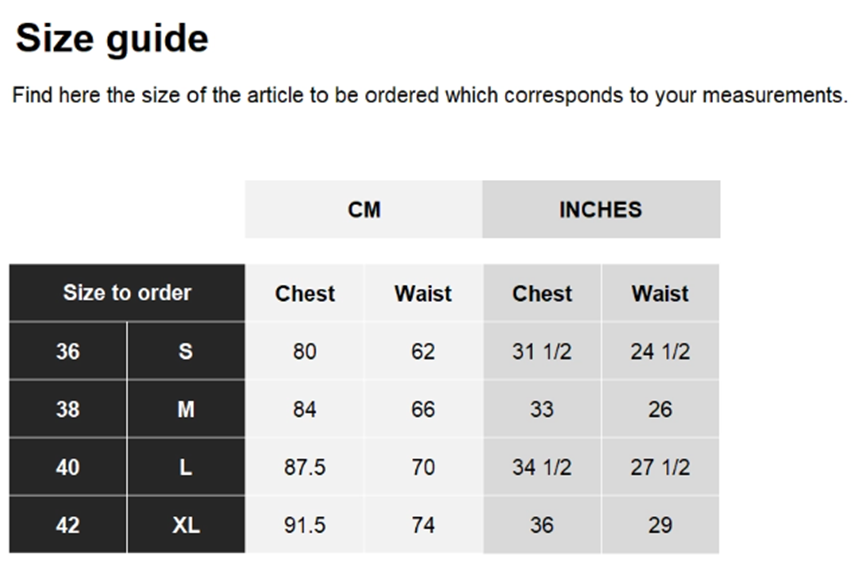Viewport: 867px width, 580px height.
Task: Click the Waist header under INCHES
Action: (660, 294)
